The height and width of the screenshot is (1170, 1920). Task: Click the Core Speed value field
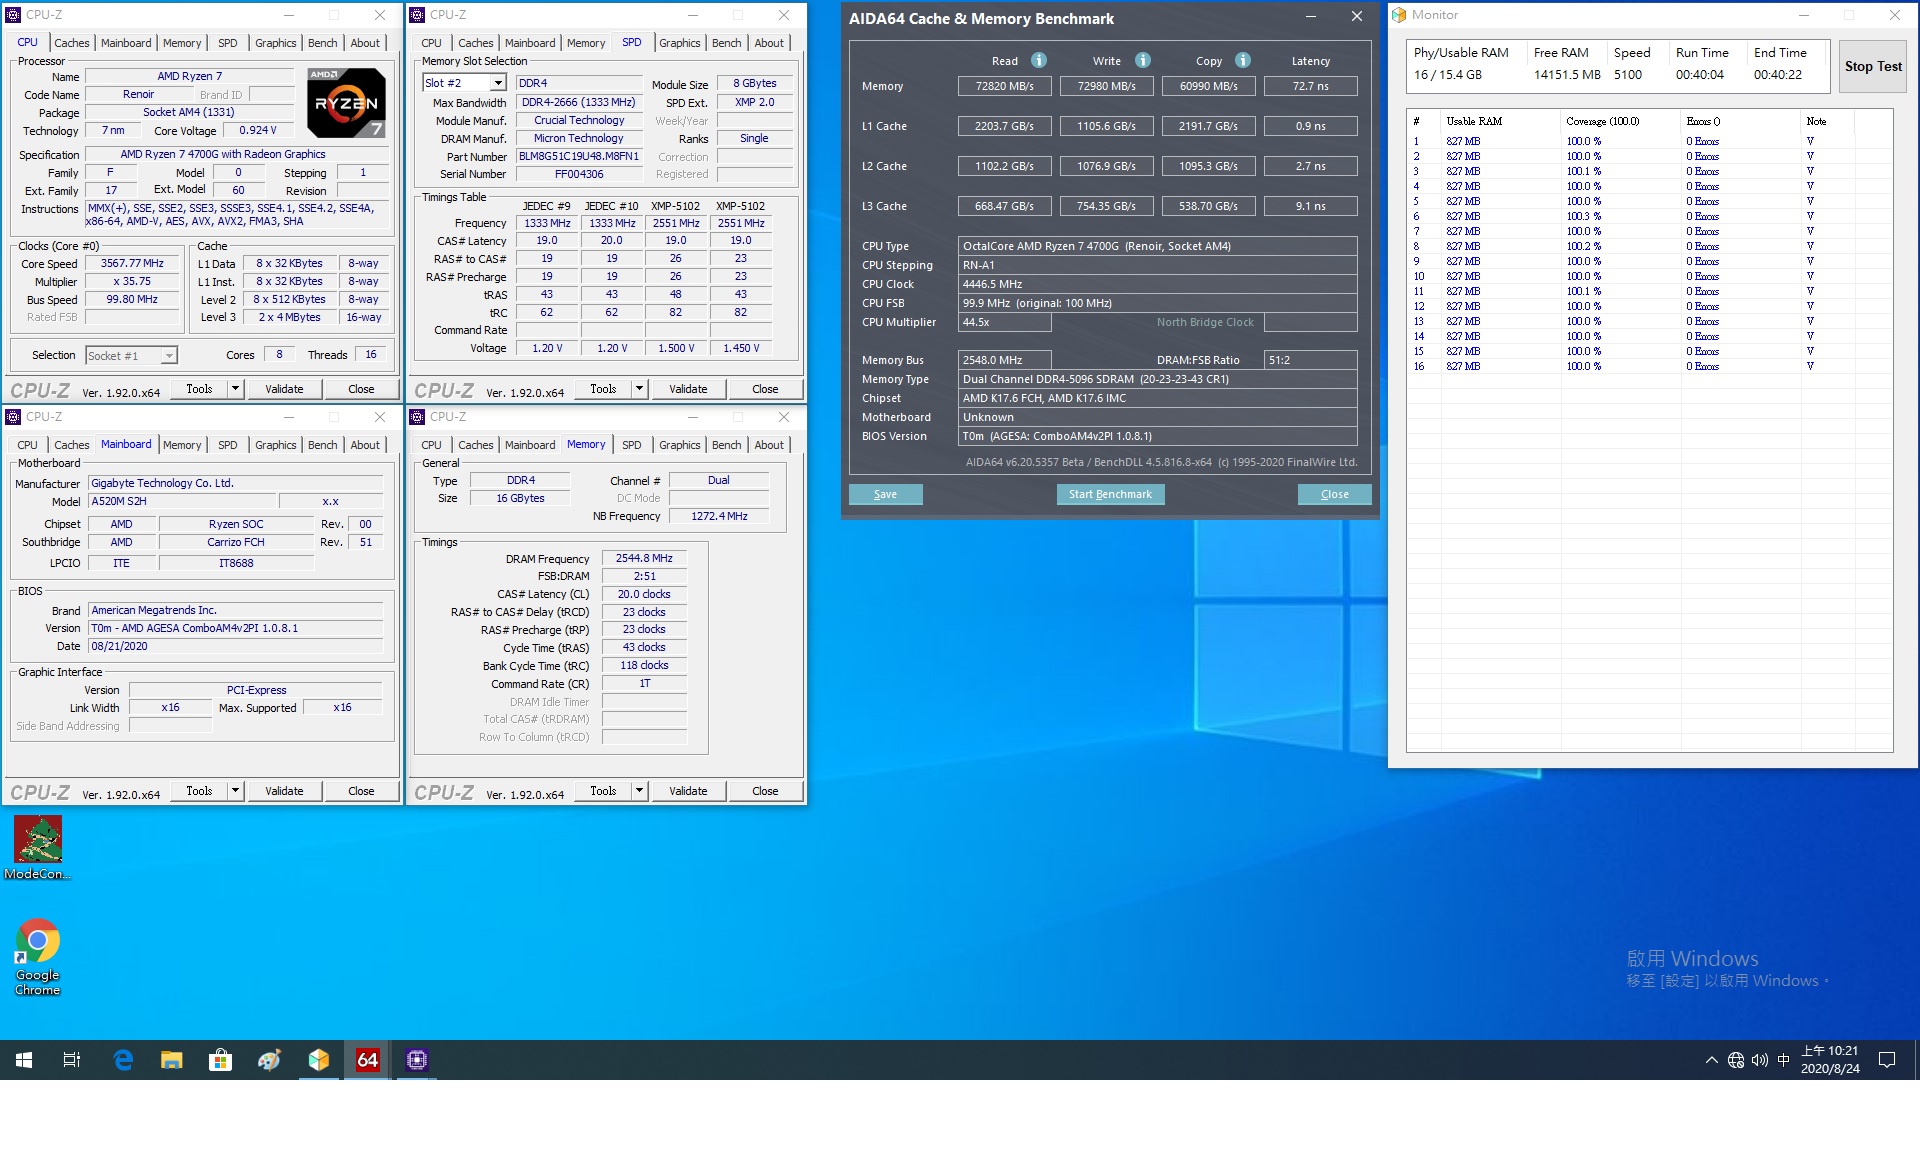click(x=132, y=264)
